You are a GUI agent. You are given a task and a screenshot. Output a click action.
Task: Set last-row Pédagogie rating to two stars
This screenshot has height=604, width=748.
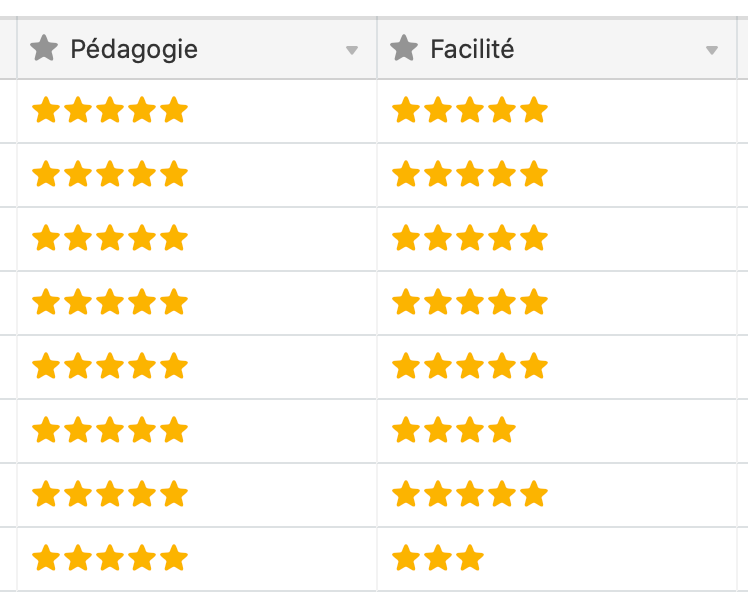point(77,558)
